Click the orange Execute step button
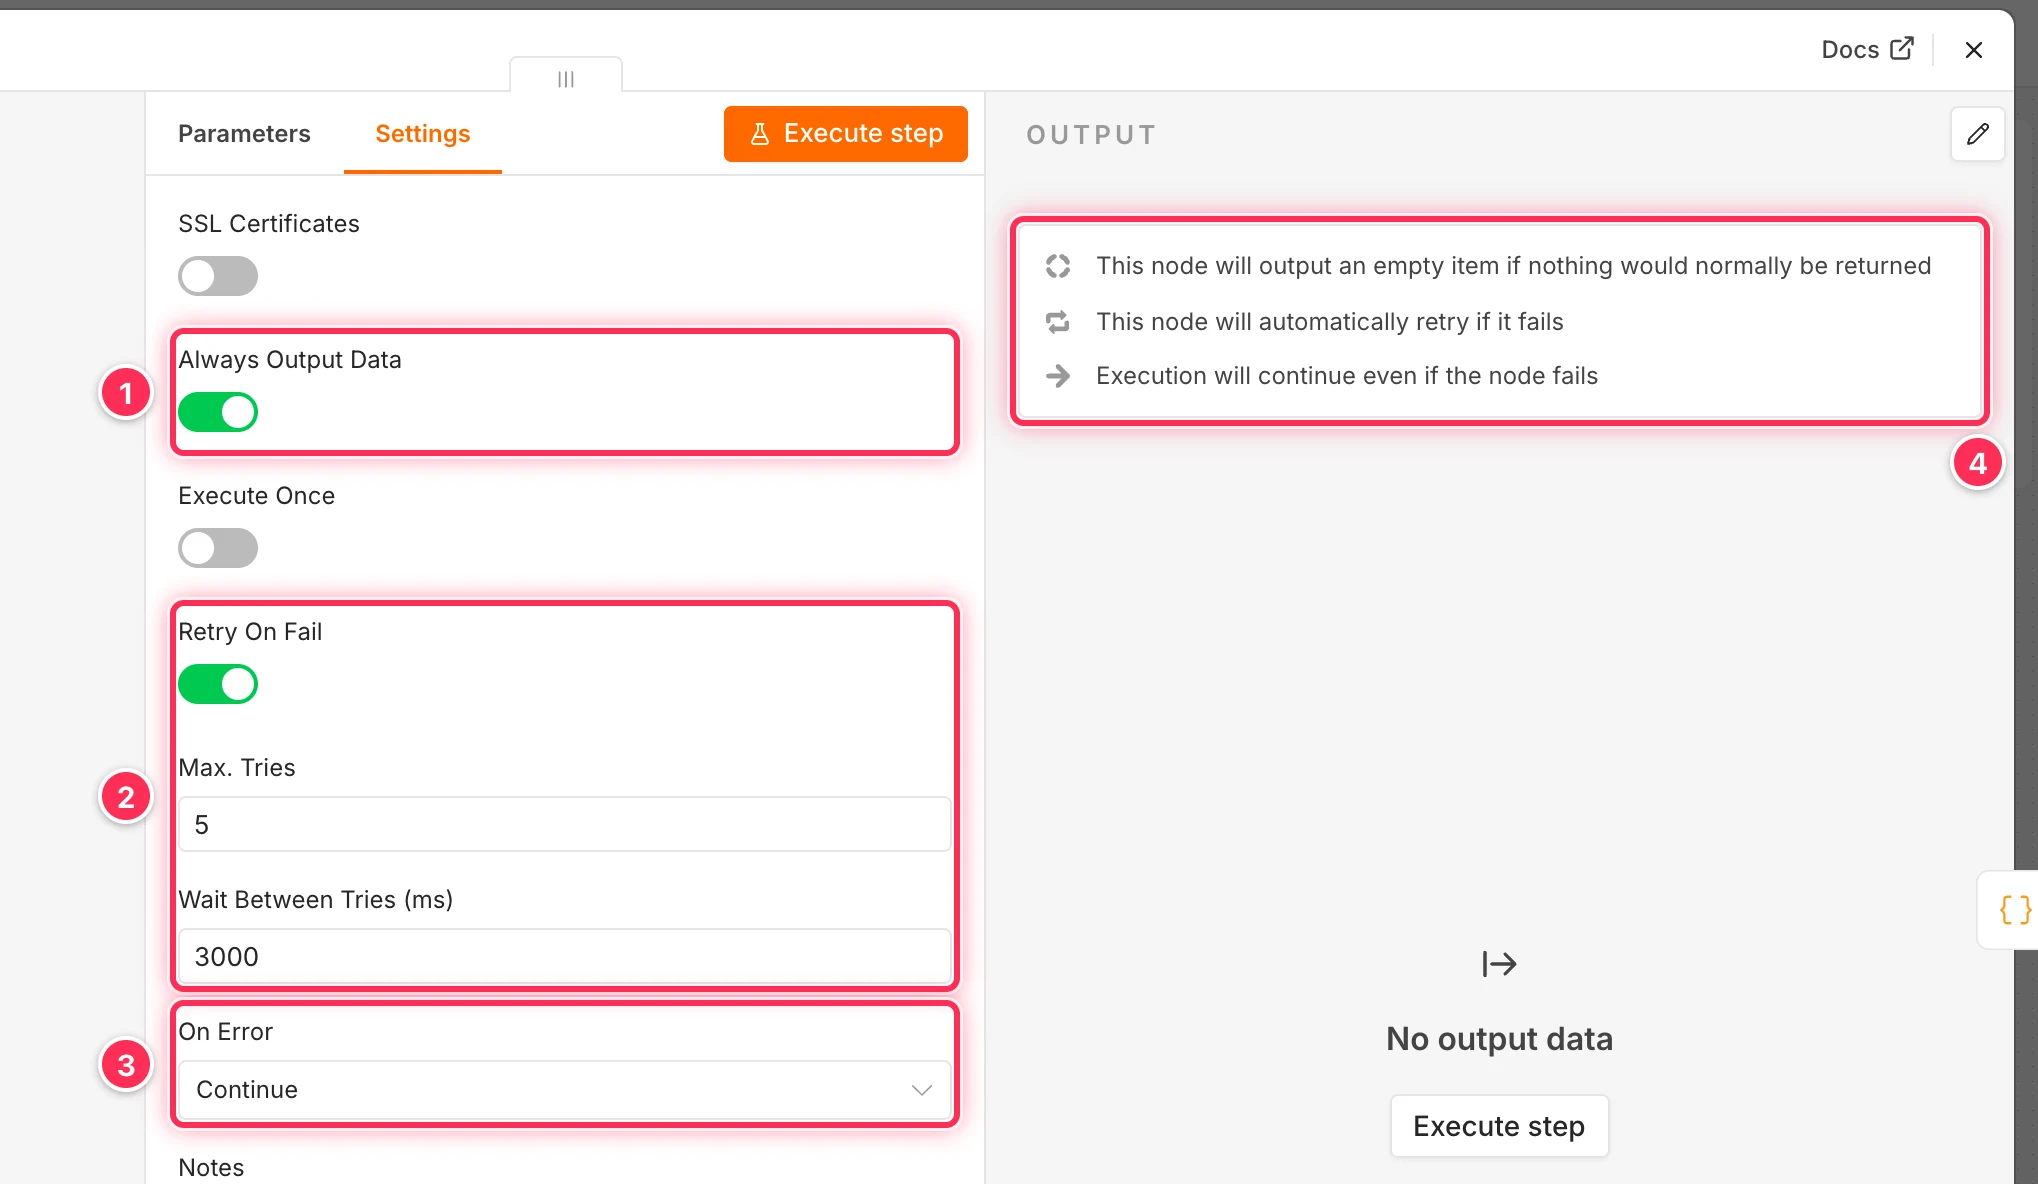This screenshot has width=2038, height=1184. click(845, 134)
